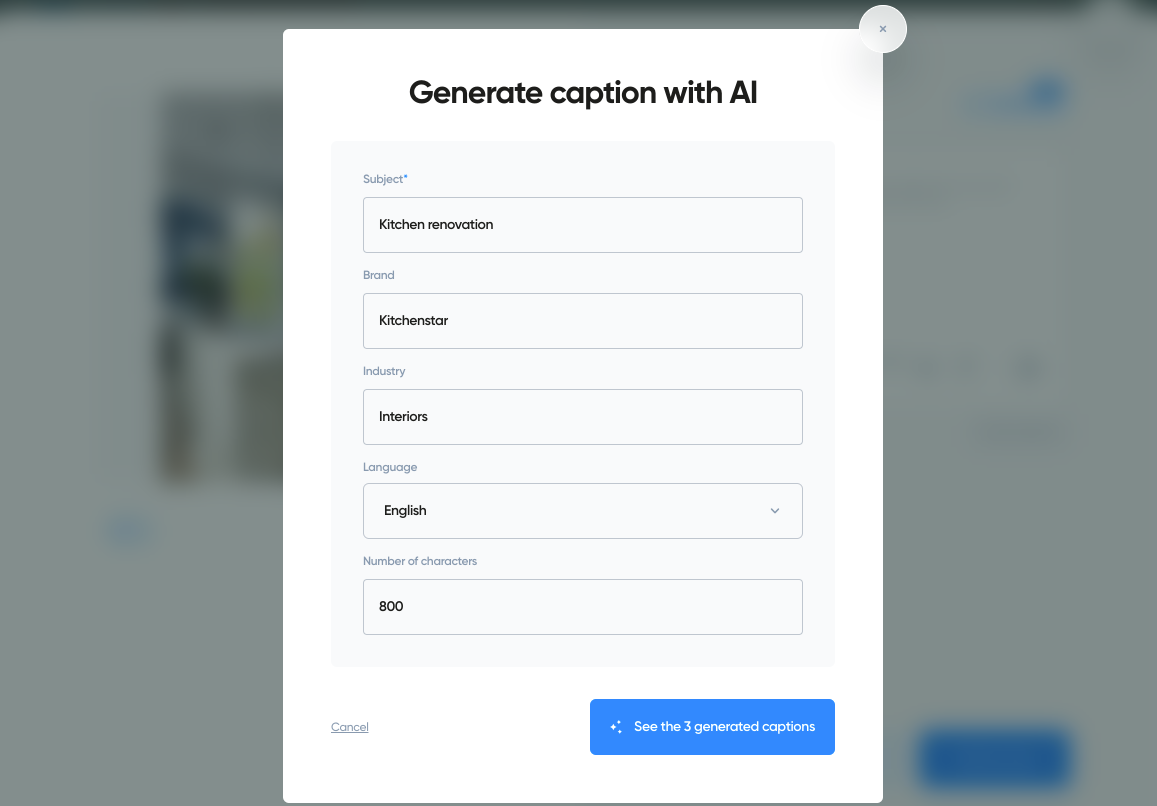This screenshot has height=806, width=1157.
Task: Click the Generate caption with AI heading
Action: (583, 93)
